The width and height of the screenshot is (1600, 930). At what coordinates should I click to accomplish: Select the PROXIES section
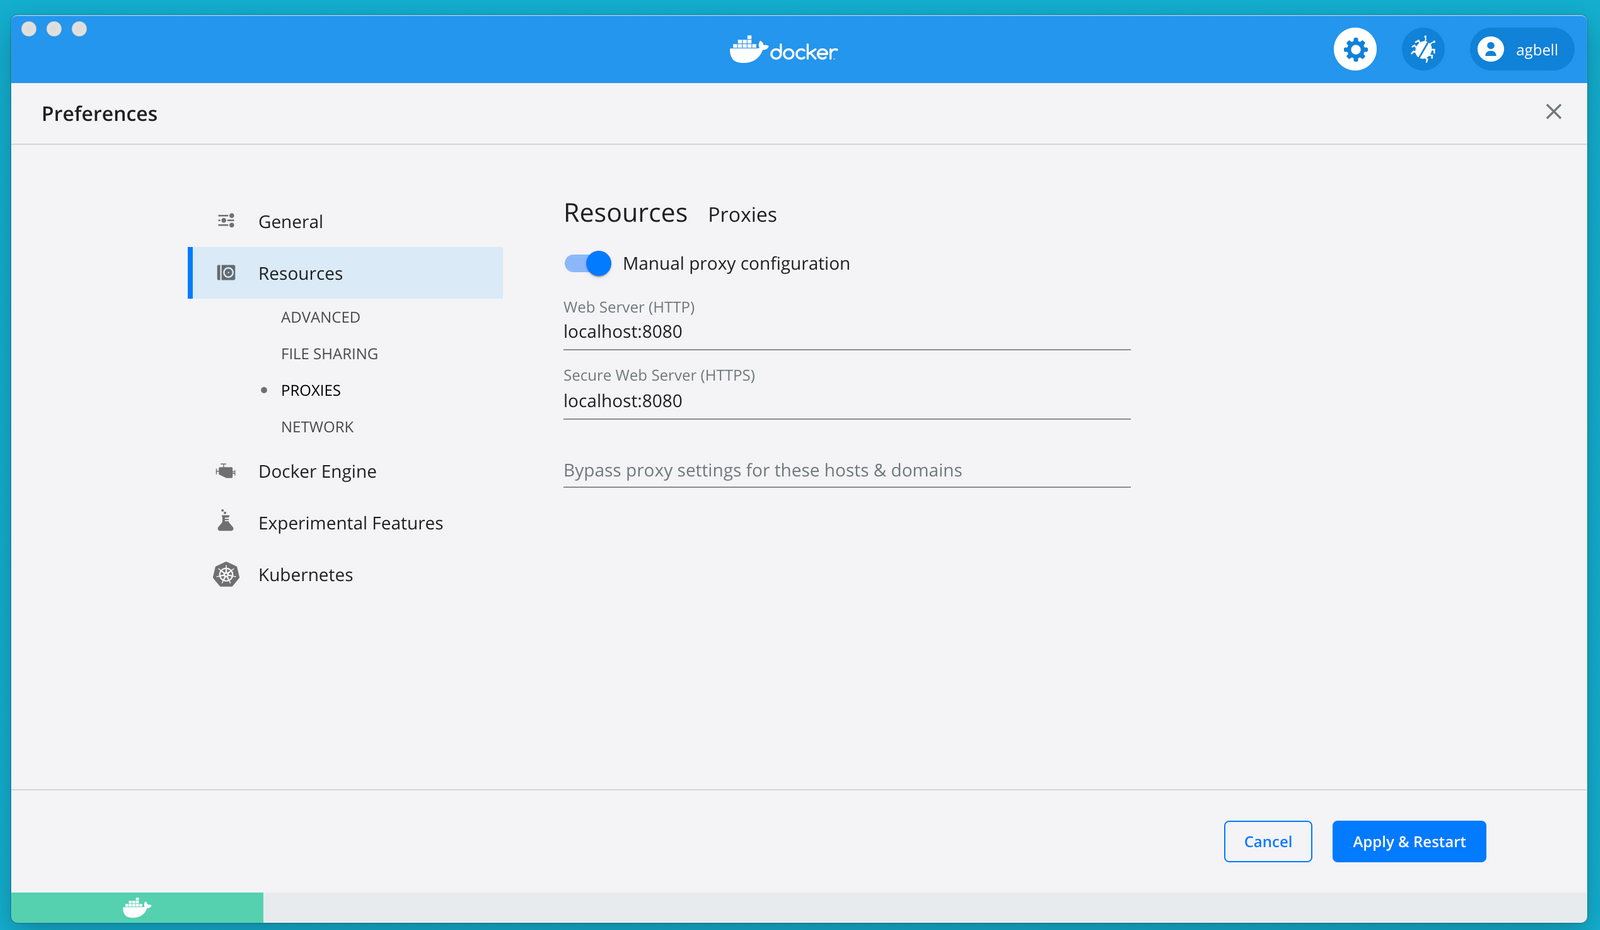[x=311, y=390]
